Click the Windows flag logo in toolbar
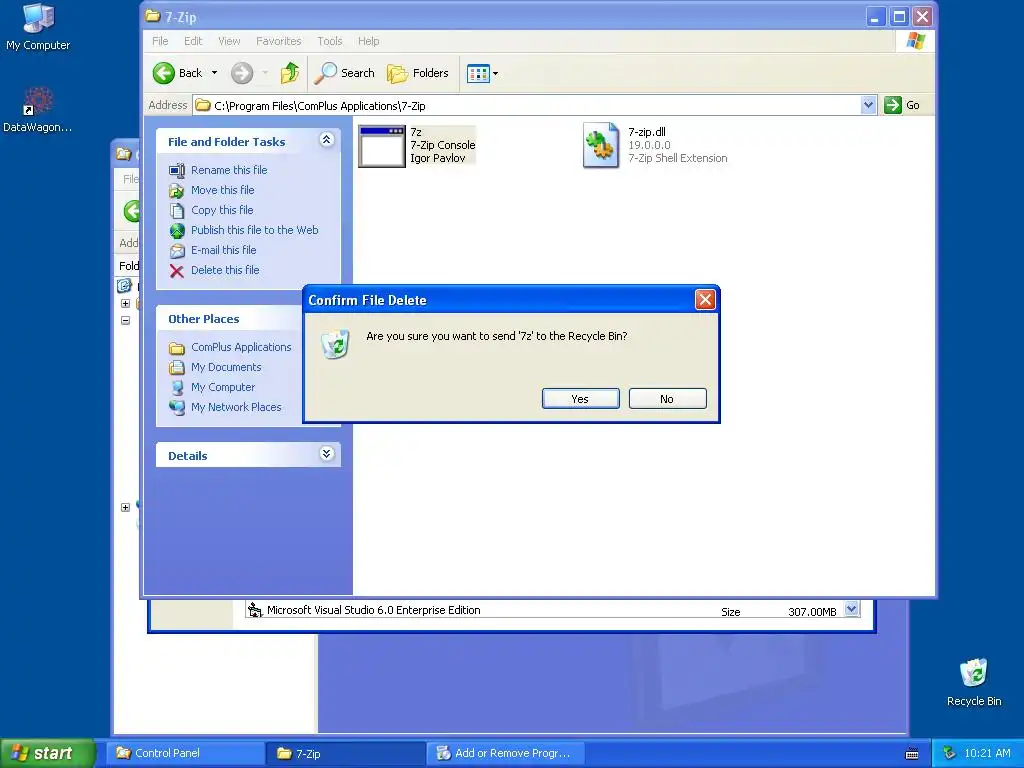 click(x=916, y=41)
